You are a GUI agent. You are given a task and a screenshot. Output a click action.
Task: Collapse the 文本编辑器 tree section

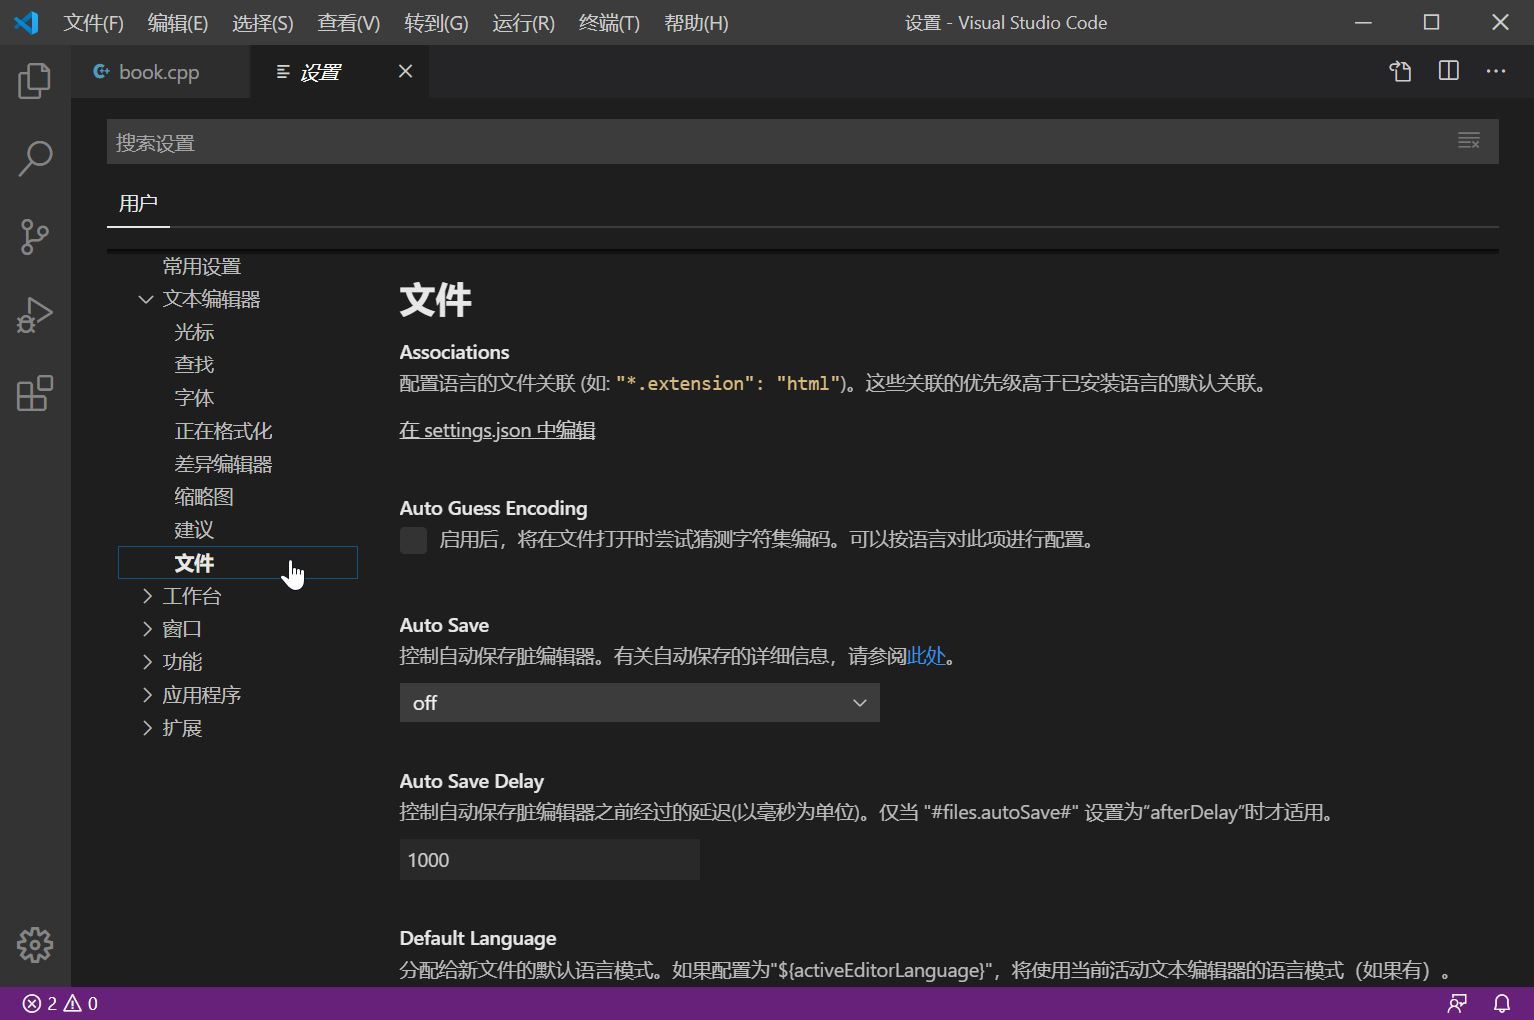point(146,299)
